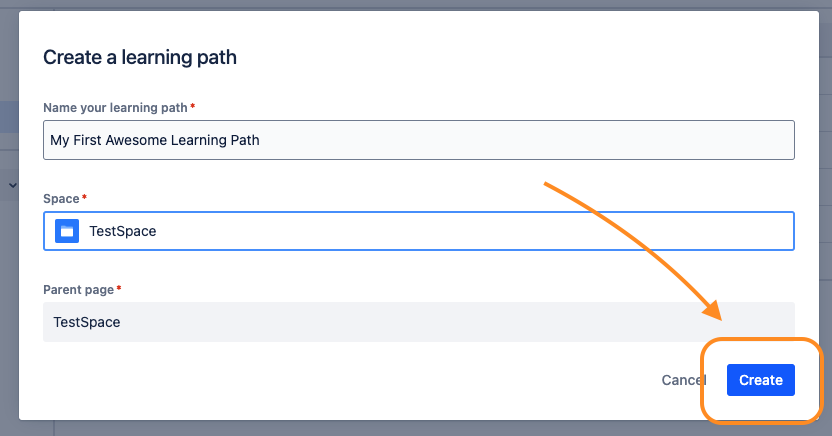Click the blue Create button
Viewport: 832px width, 436px height.
click(760, 380)
